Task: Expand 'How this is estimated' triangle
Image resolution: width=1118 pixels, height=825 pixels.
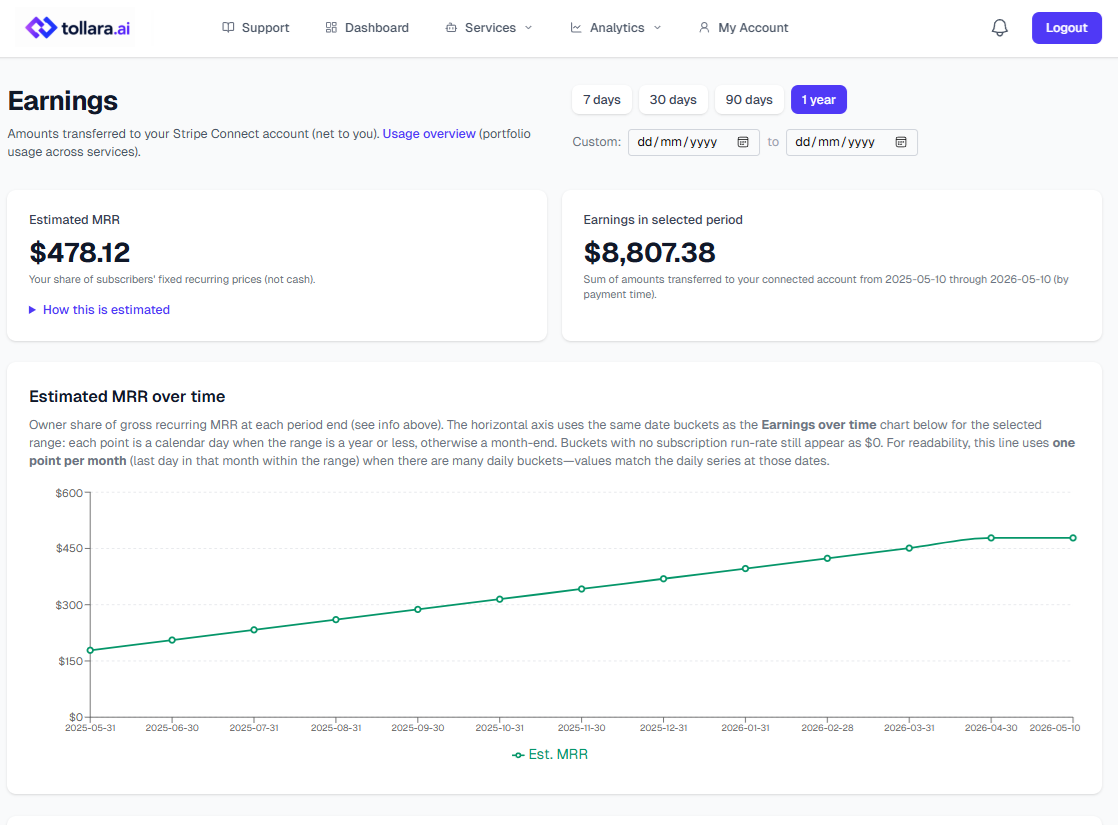Action: [x=32, y=309]
